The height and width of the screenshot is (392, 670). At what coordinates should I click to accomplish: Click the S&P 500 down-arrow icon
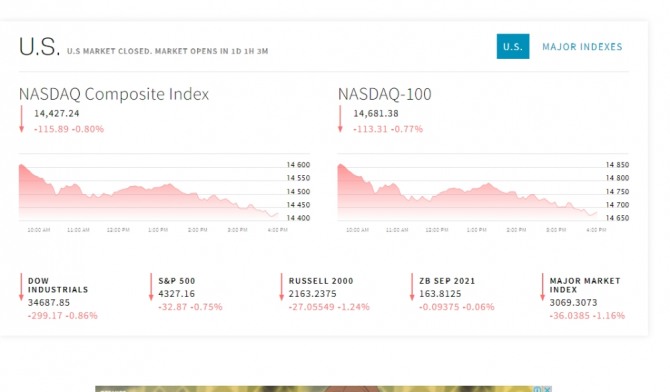151,287
